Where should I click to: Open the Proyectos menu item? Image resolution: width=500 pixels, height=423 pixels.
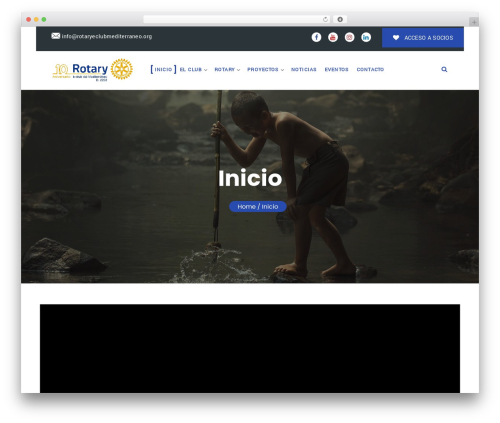(263, 69)
